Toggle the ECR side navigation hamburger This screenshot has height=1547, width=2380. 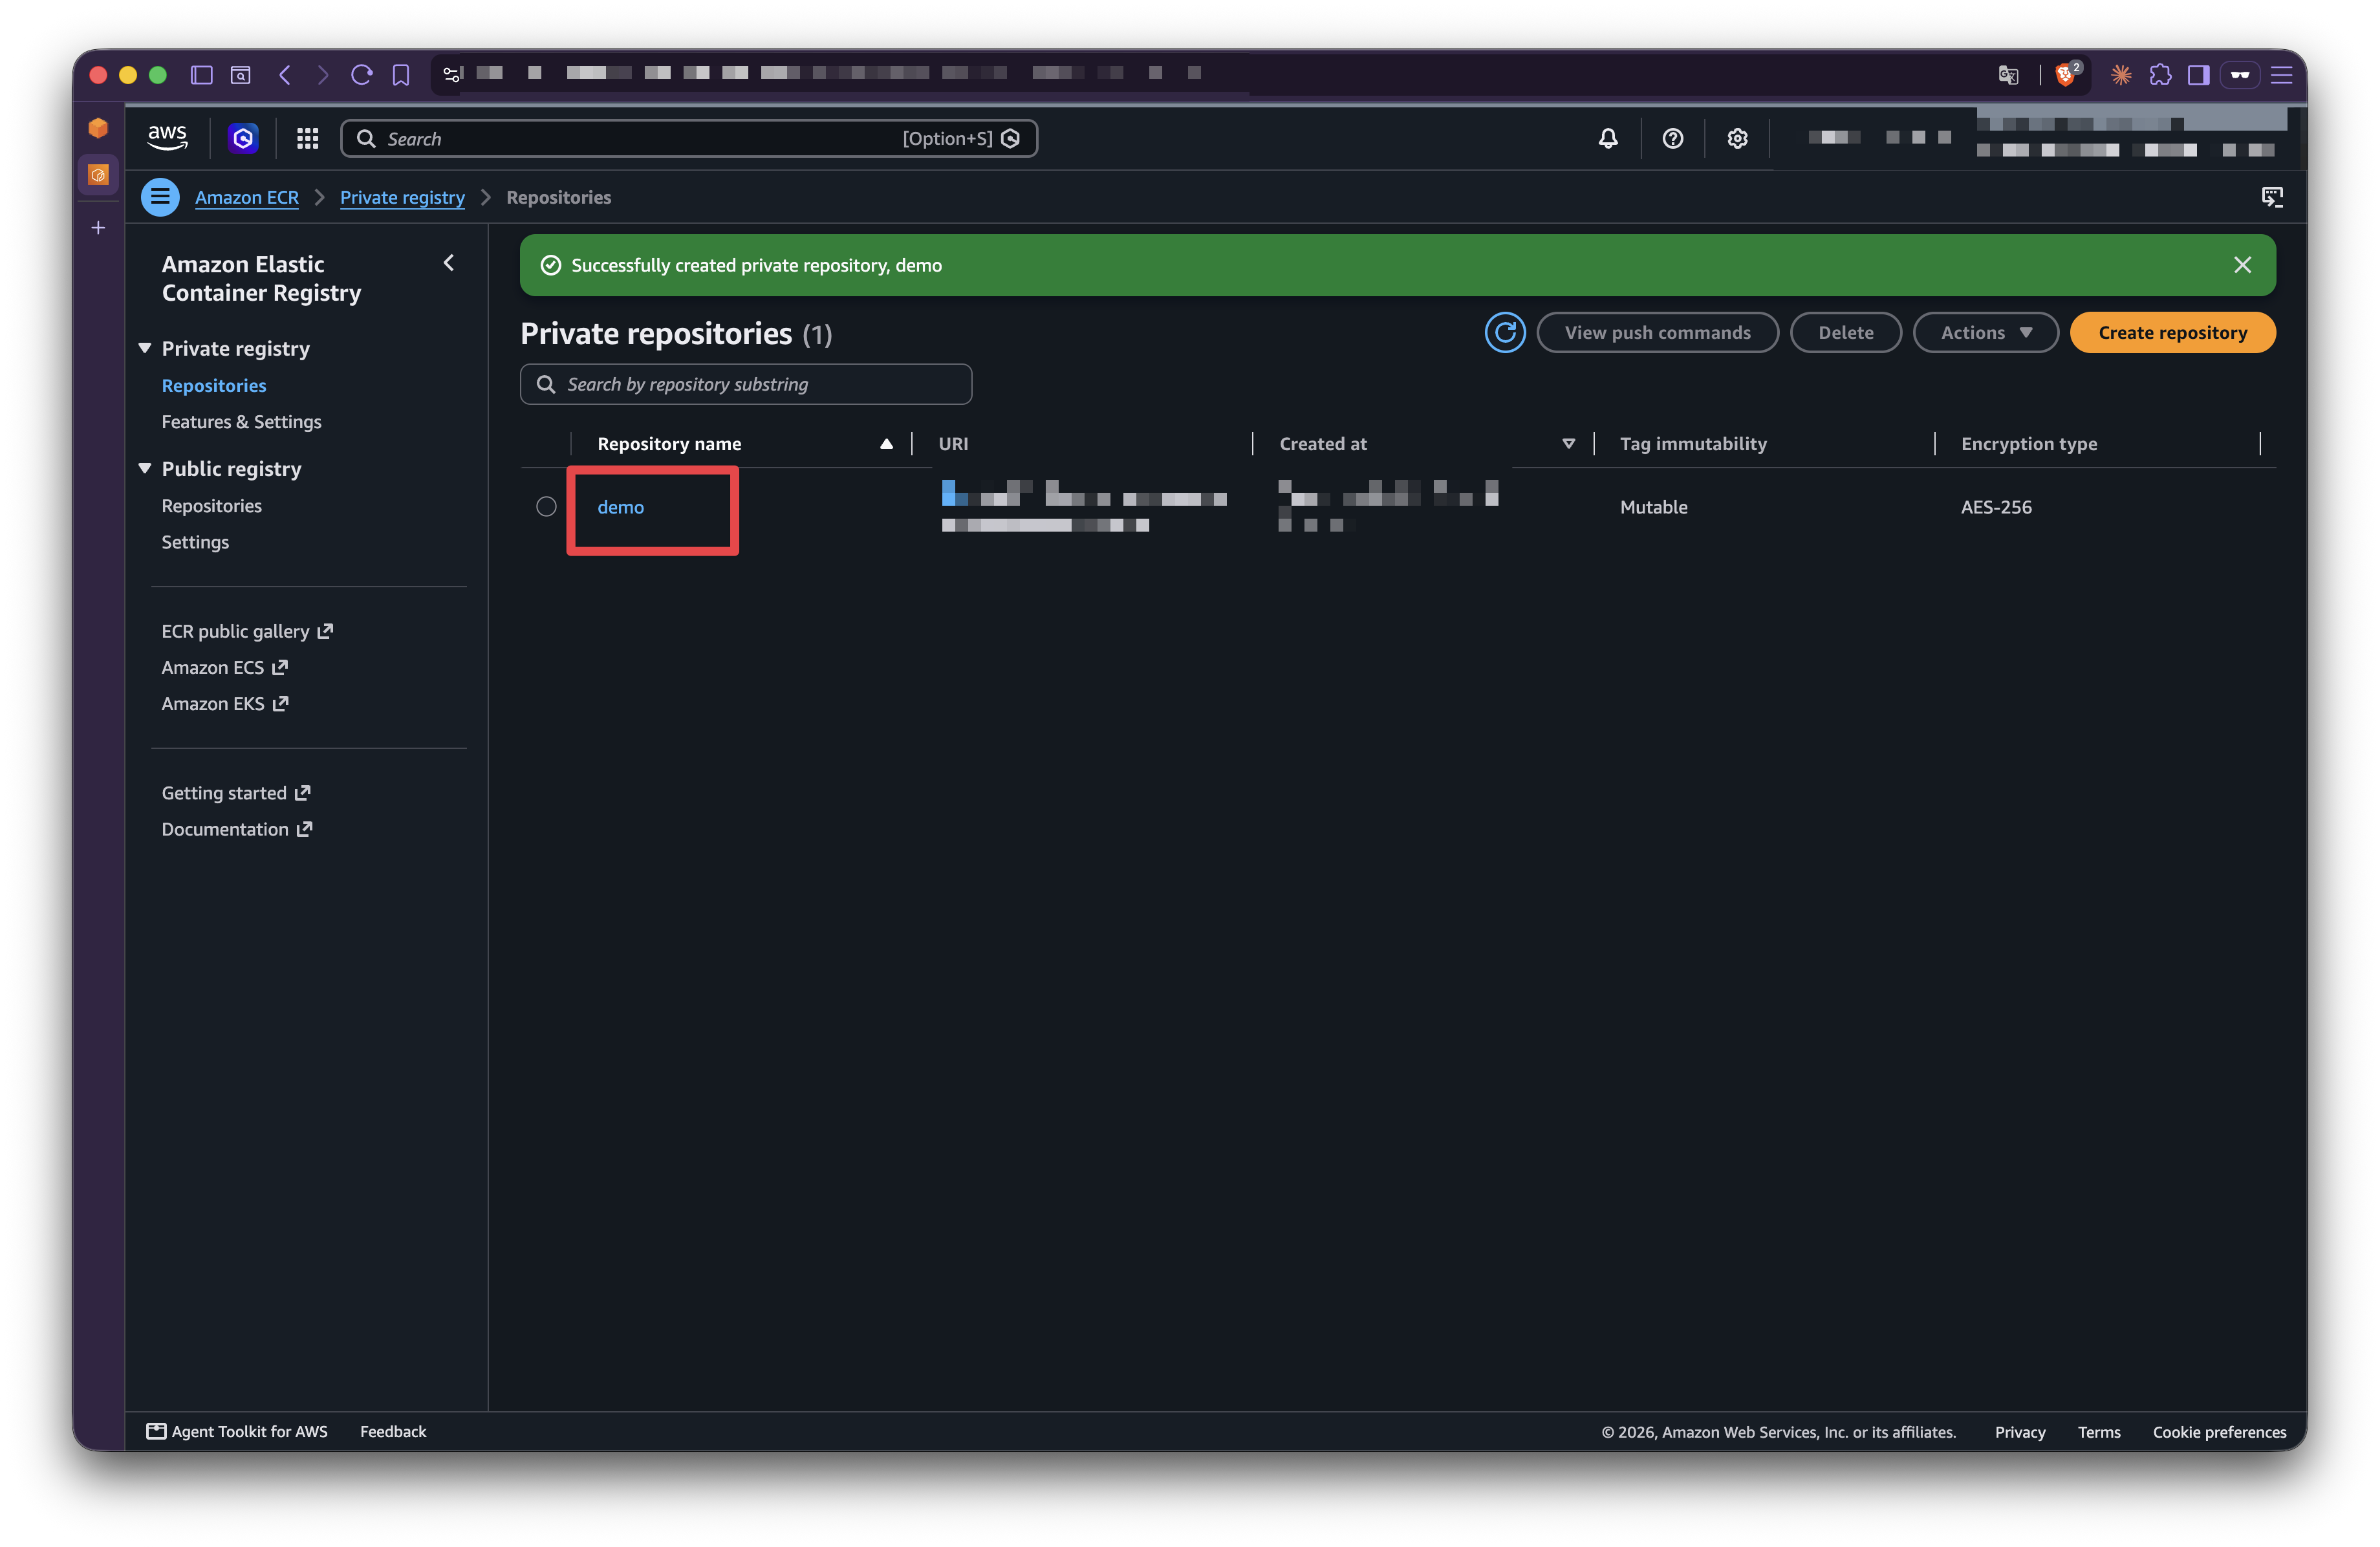point(160,197)
